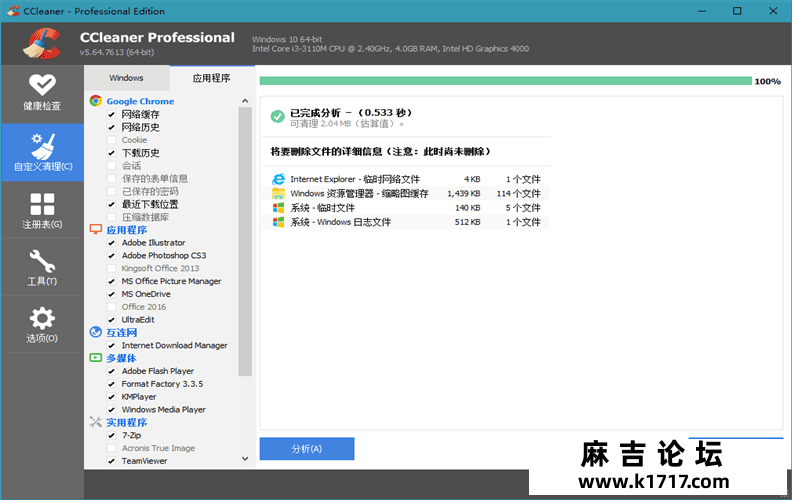The image size is (792, 500).
Task: Click Windows flag icon for Windows 日志文件
Action: (x=278, y=222)
